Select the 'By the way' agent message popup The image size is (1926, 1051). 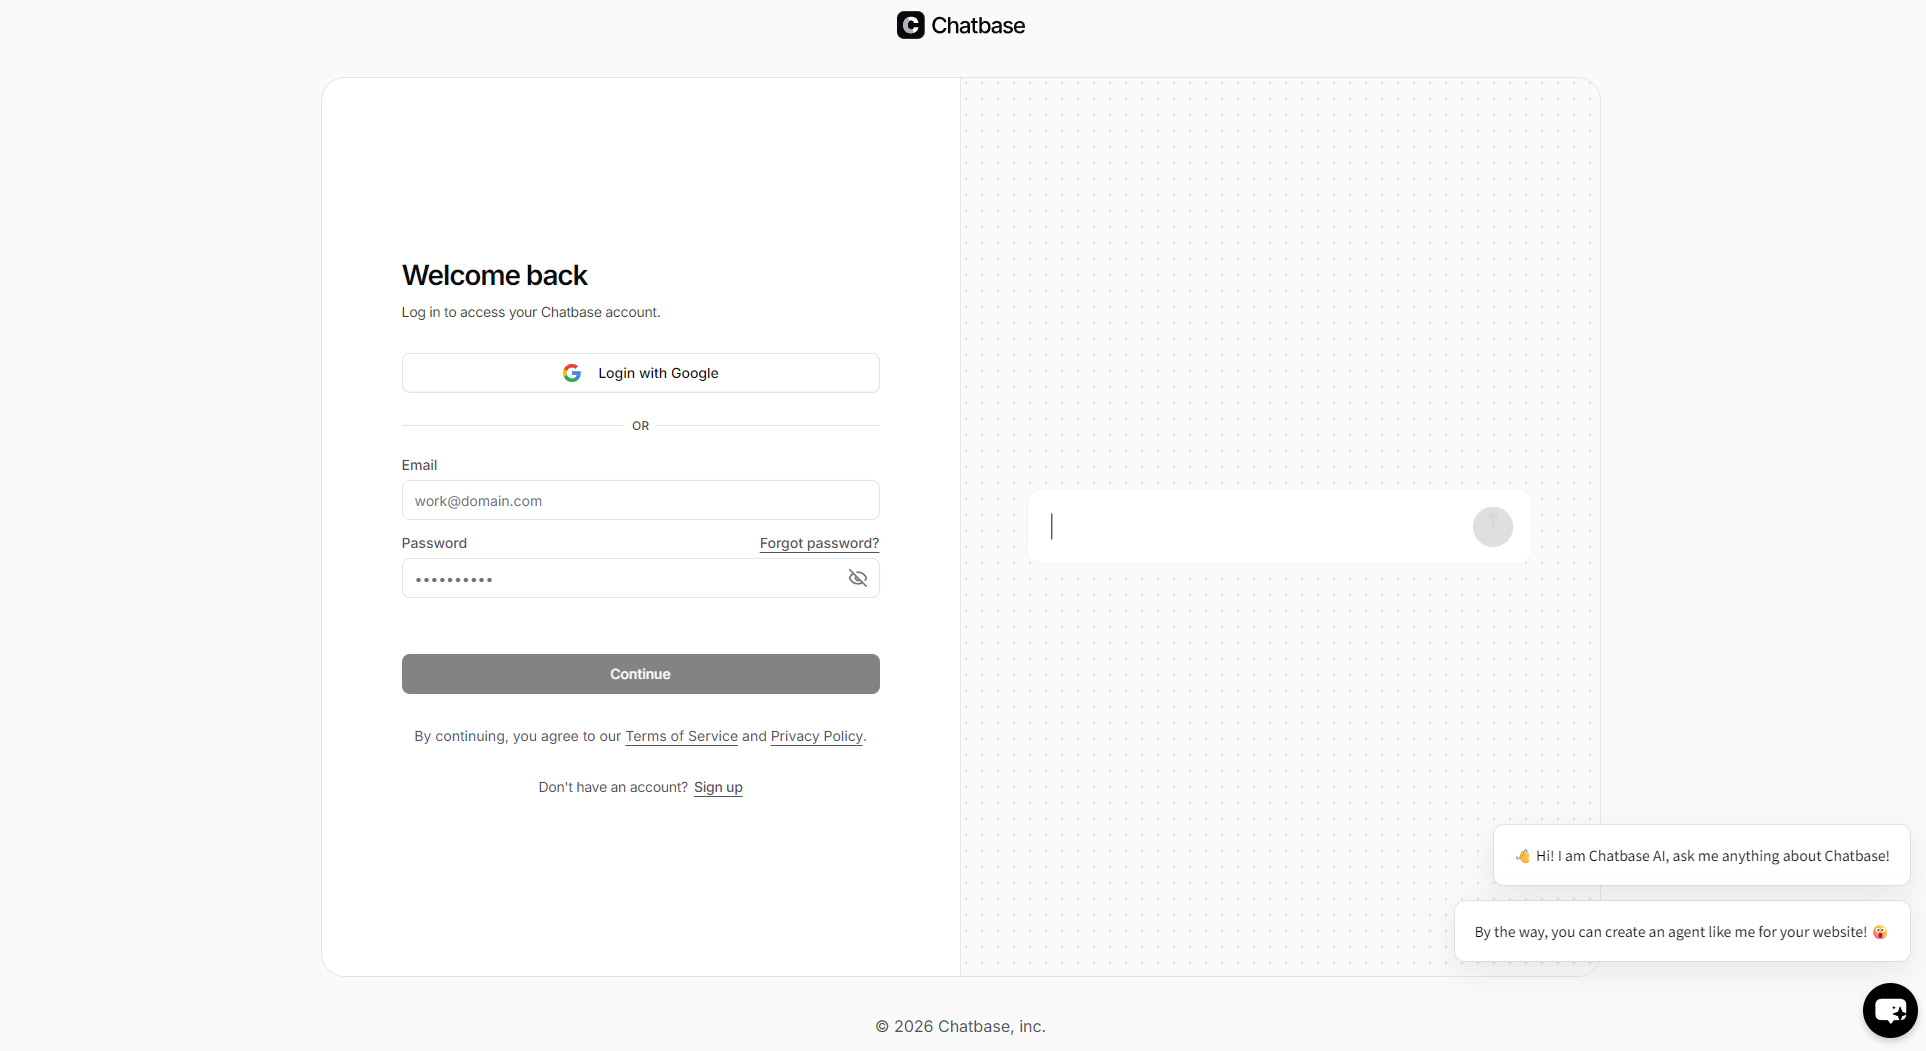tap(1670, 932)
